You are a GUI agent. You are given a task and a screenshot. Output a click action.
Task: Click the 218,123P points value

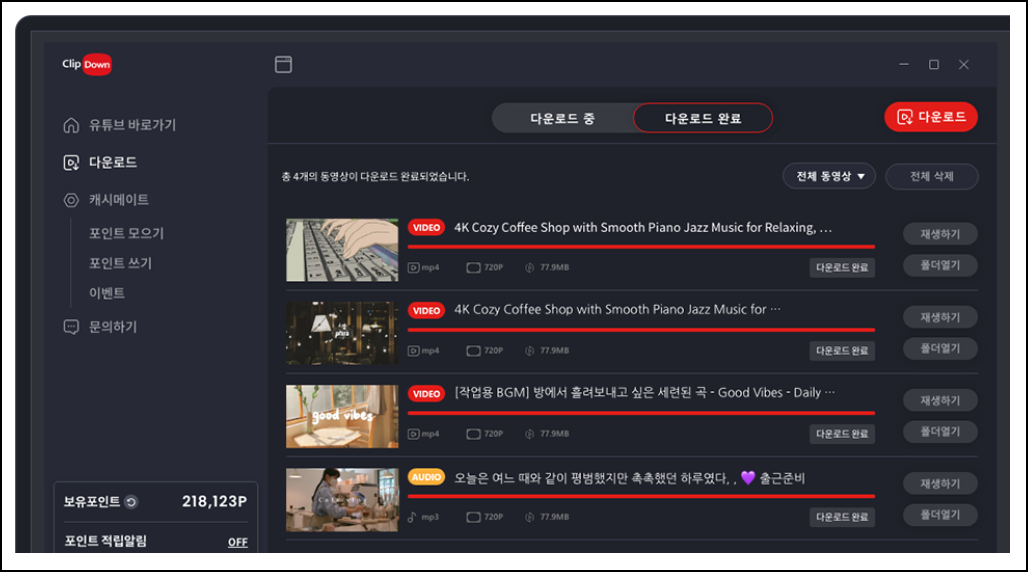pos(214,502)
